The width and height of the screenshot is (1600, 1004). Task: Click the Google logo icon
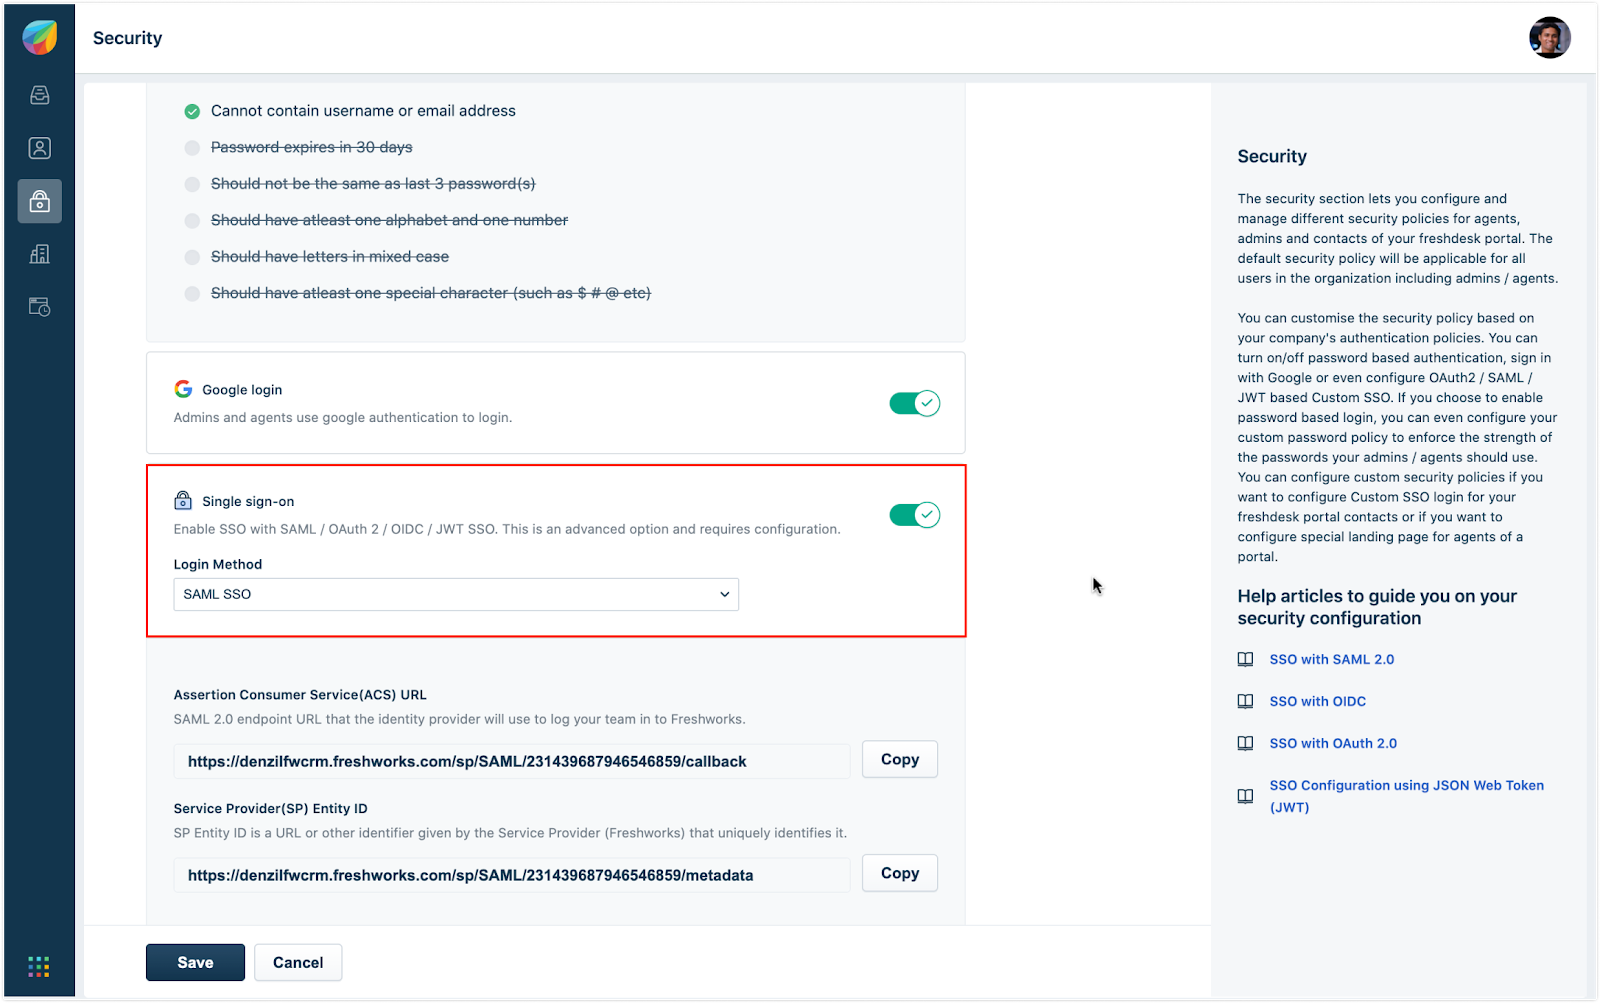(x=183, y=389)
